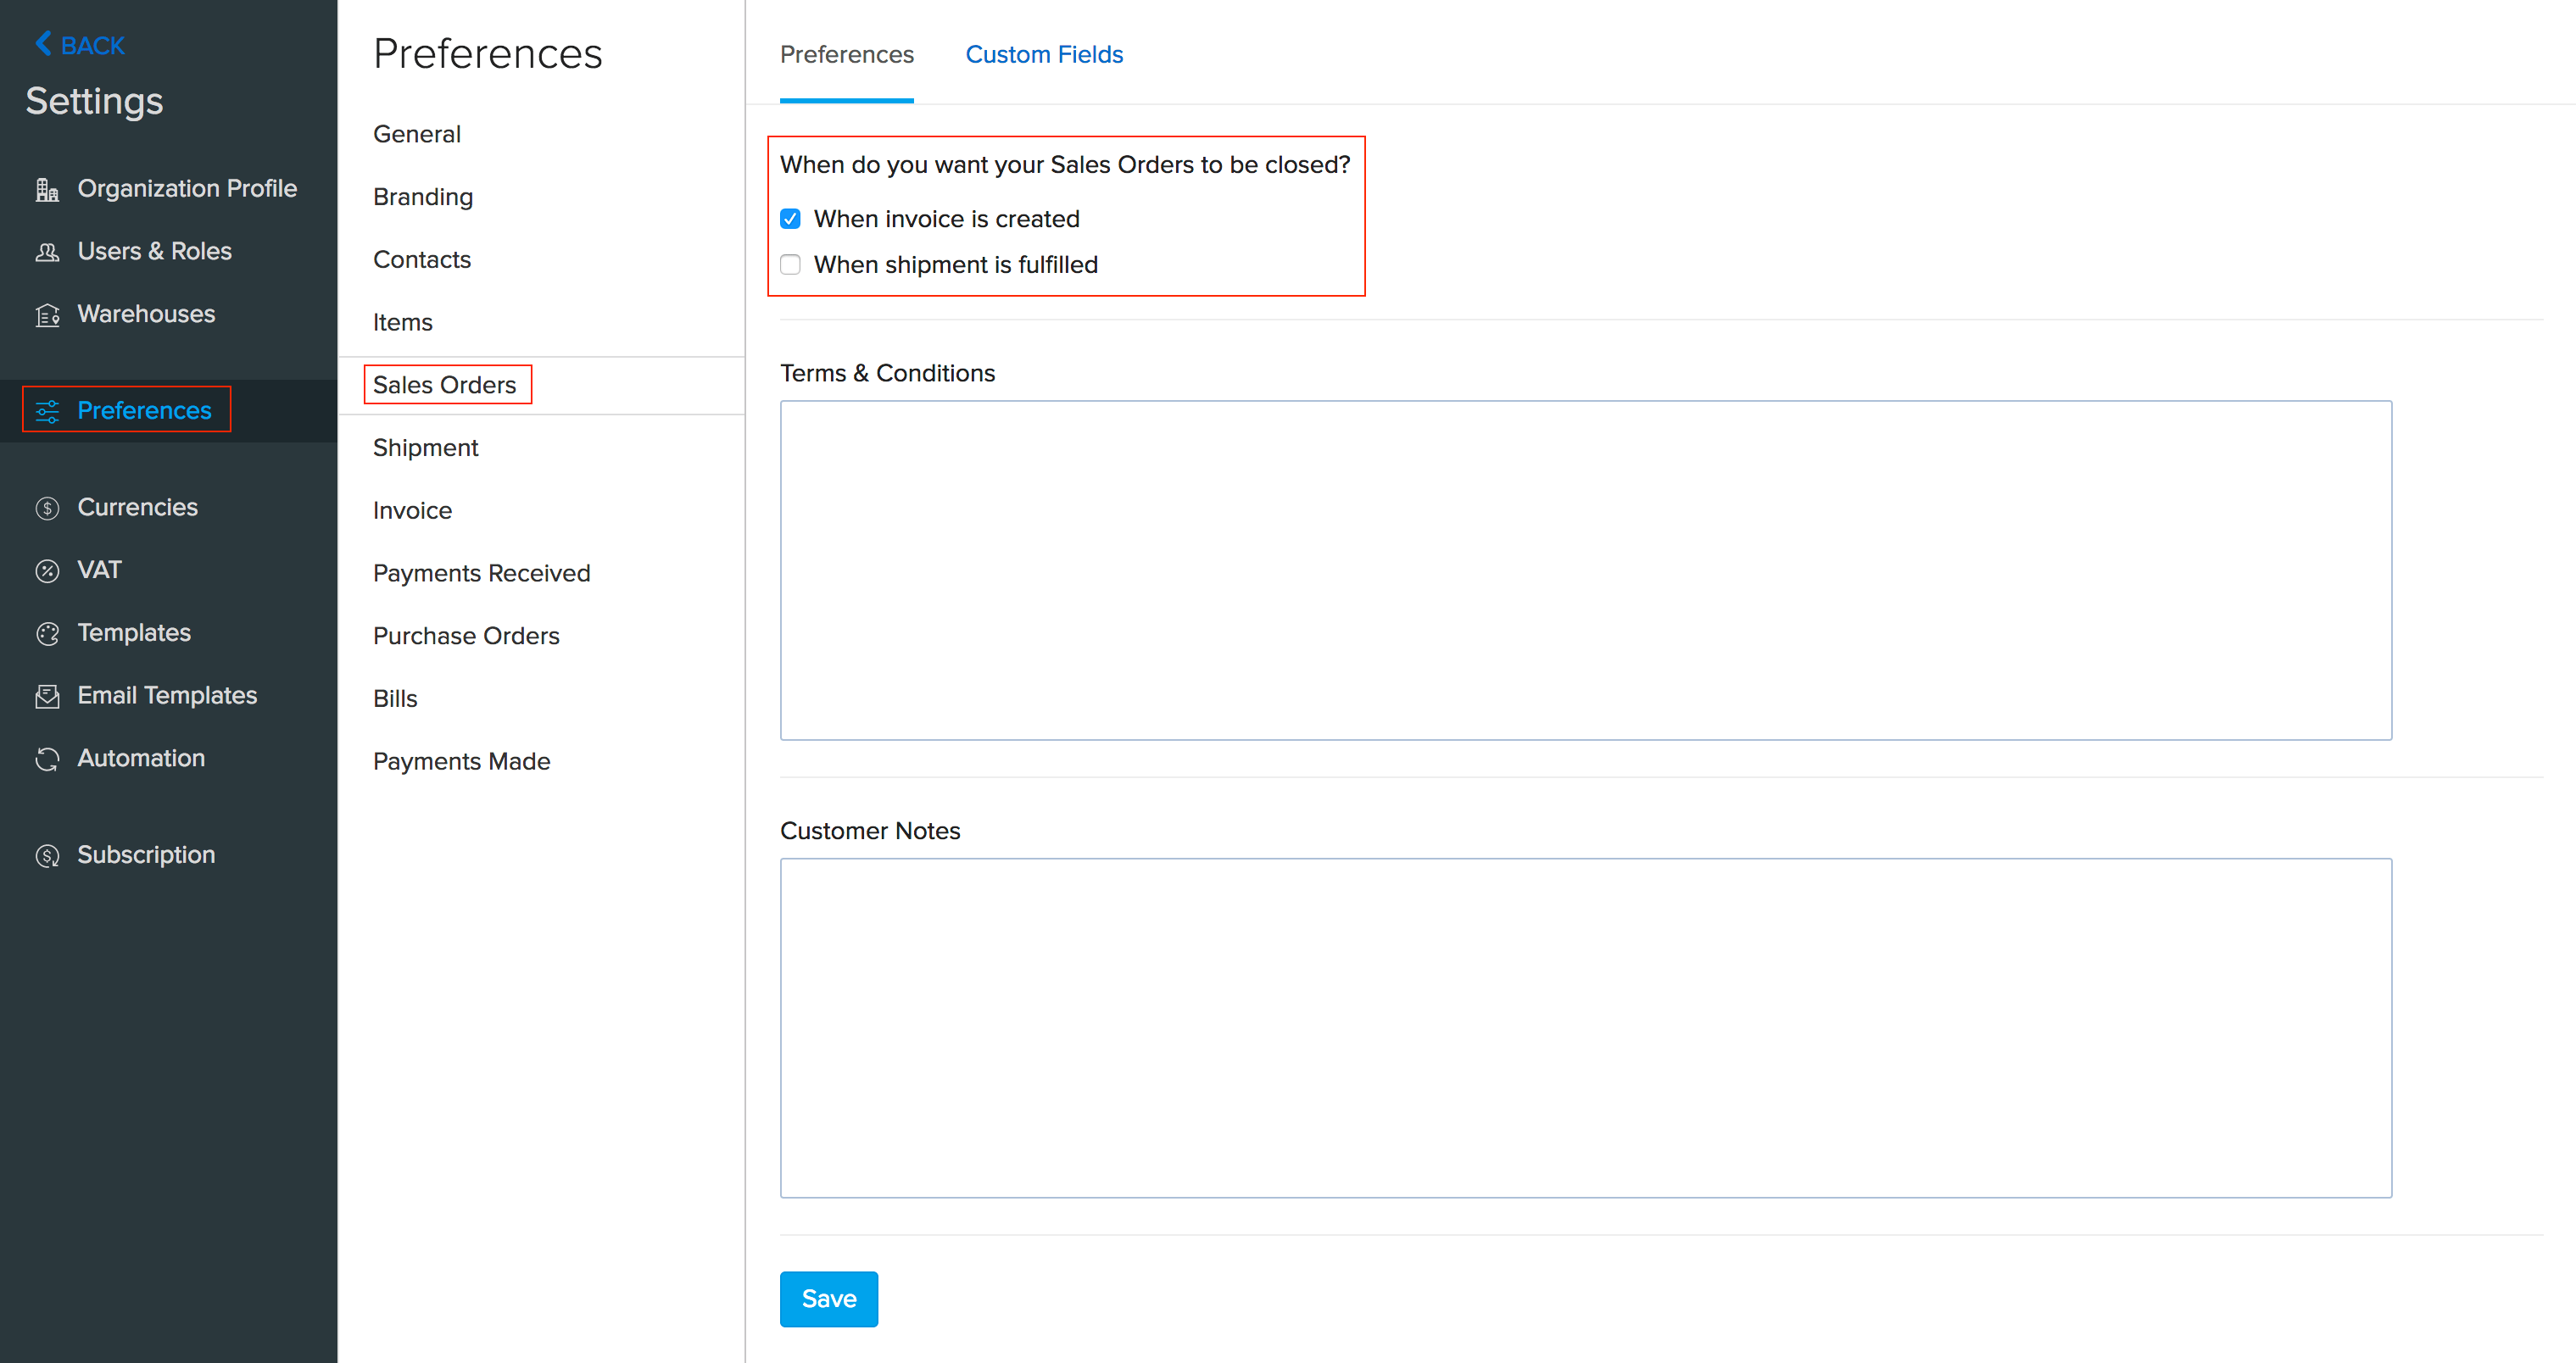The height and width of the screenshot is (1363, 2576).
Task: Click the Currencies icon
Action: (46, 506)
